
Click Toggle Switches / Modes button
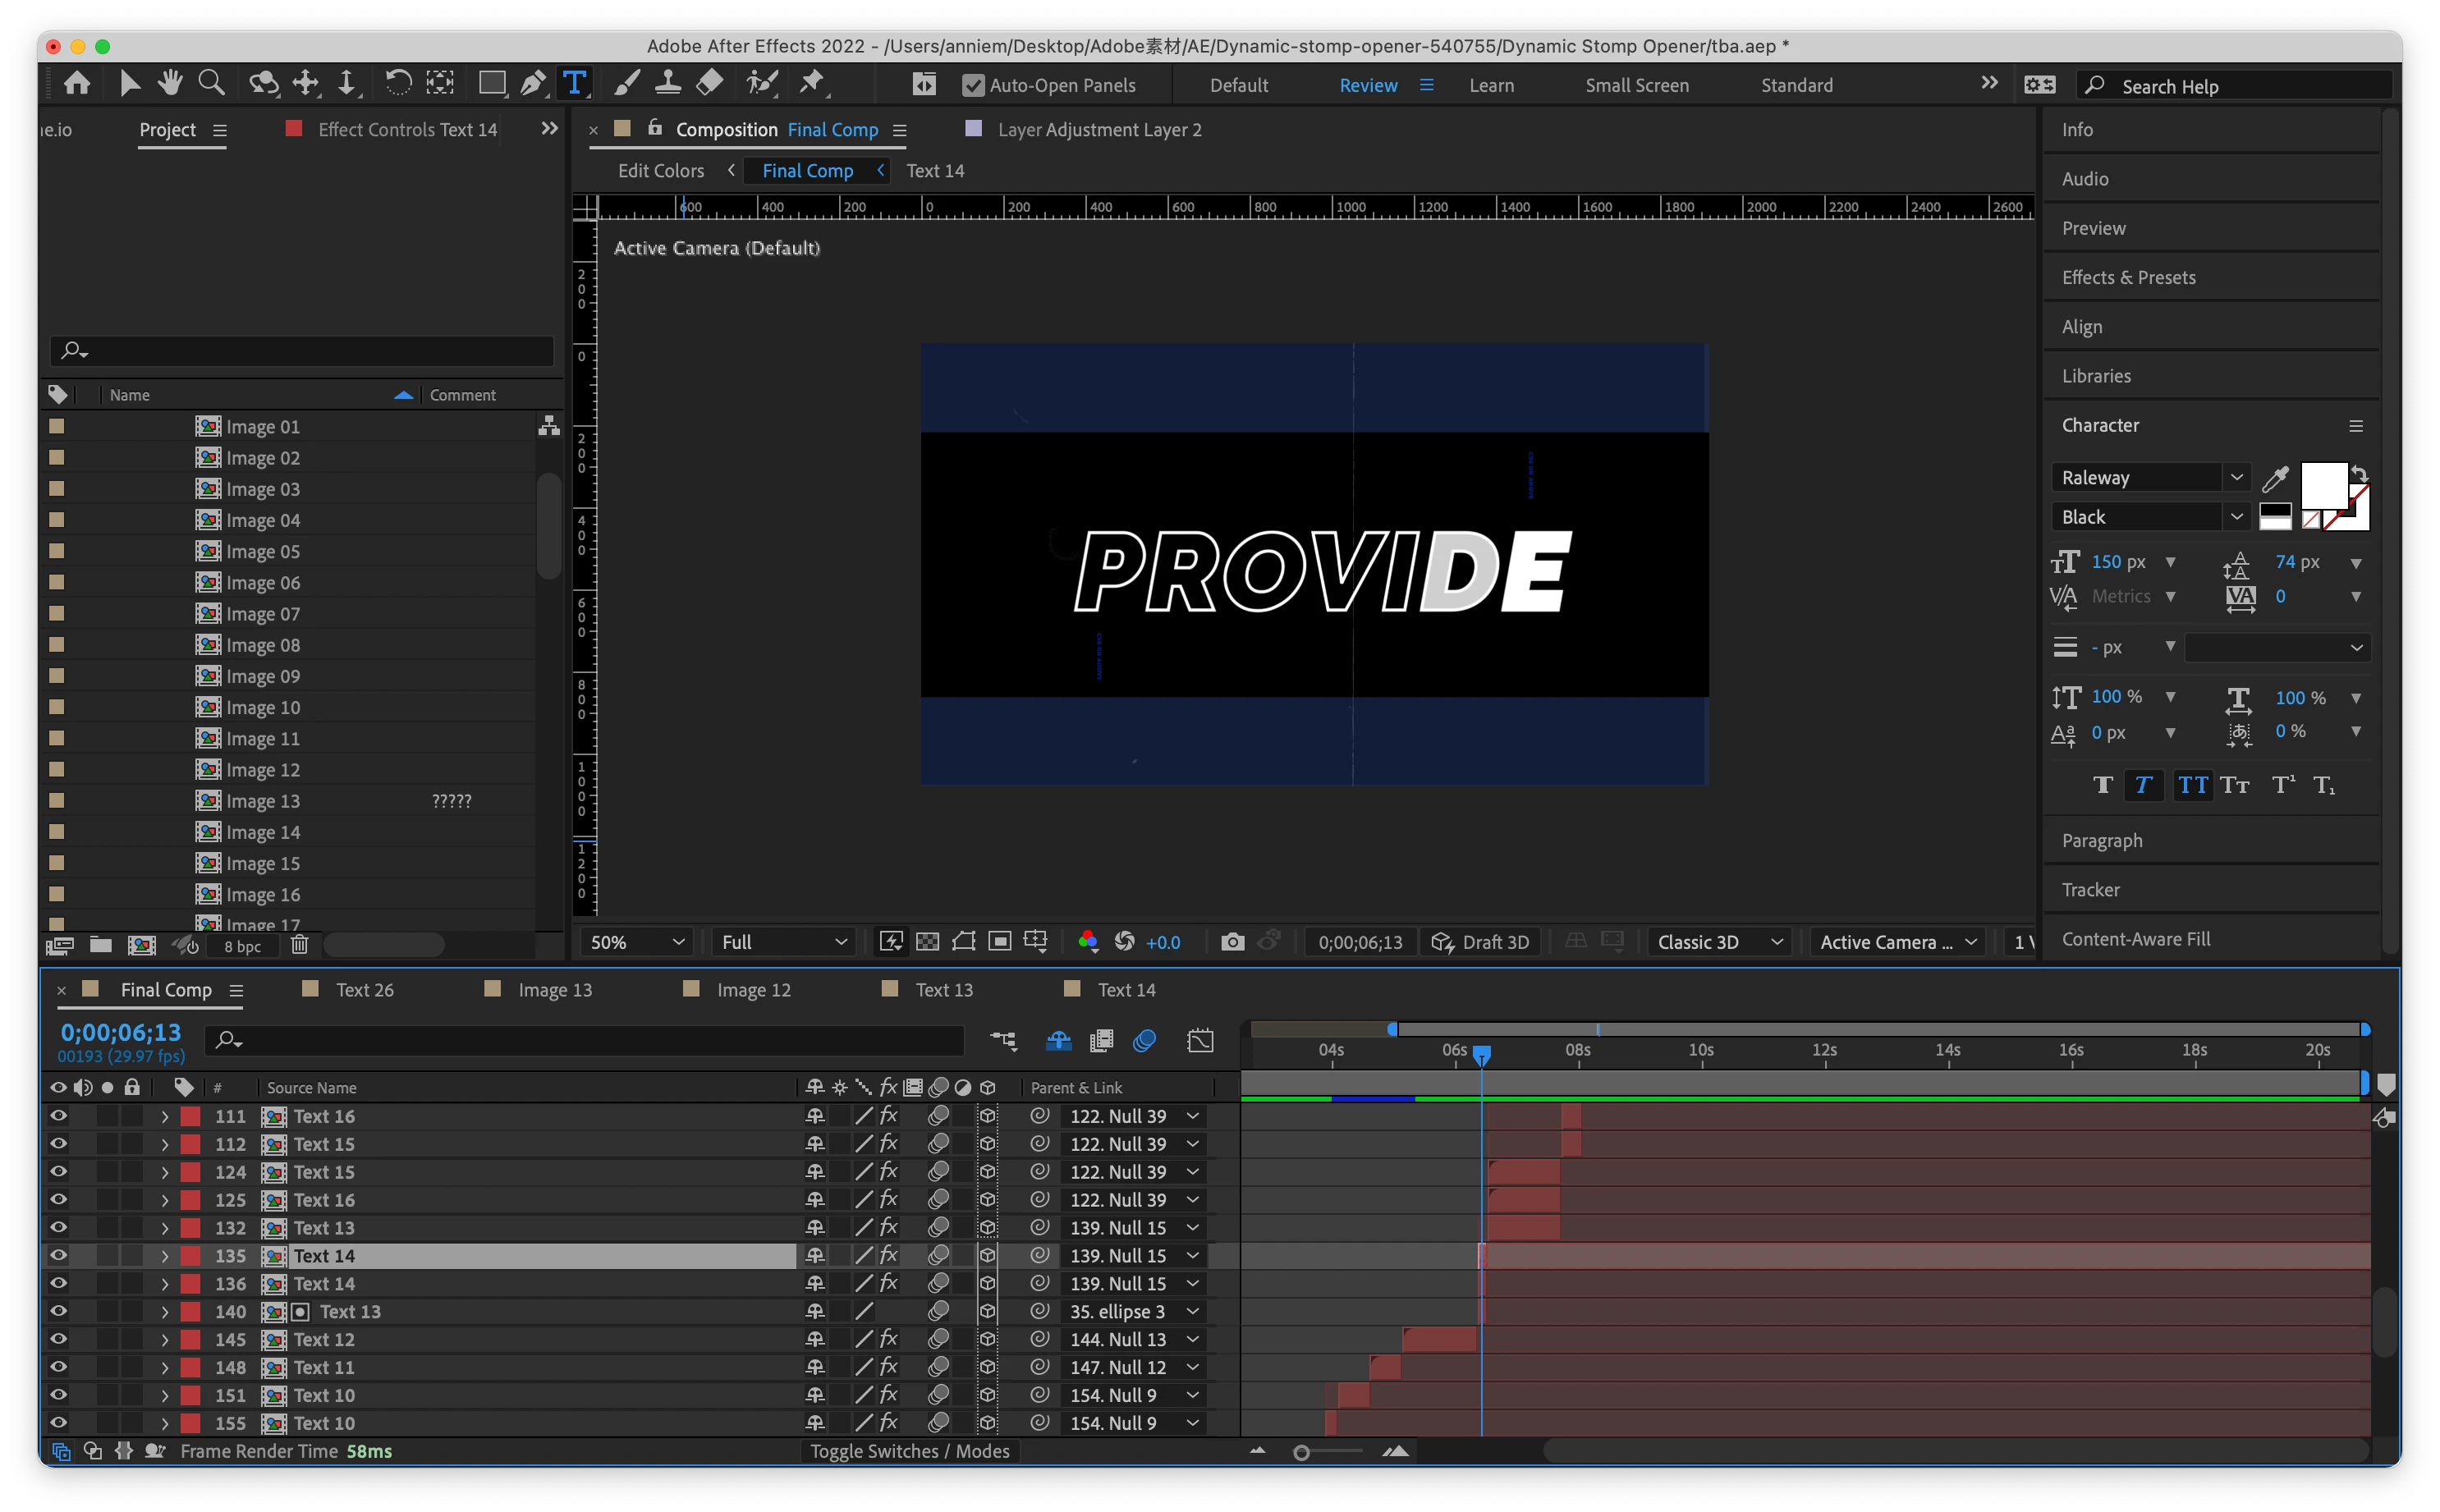click(x=909, y=1451)
